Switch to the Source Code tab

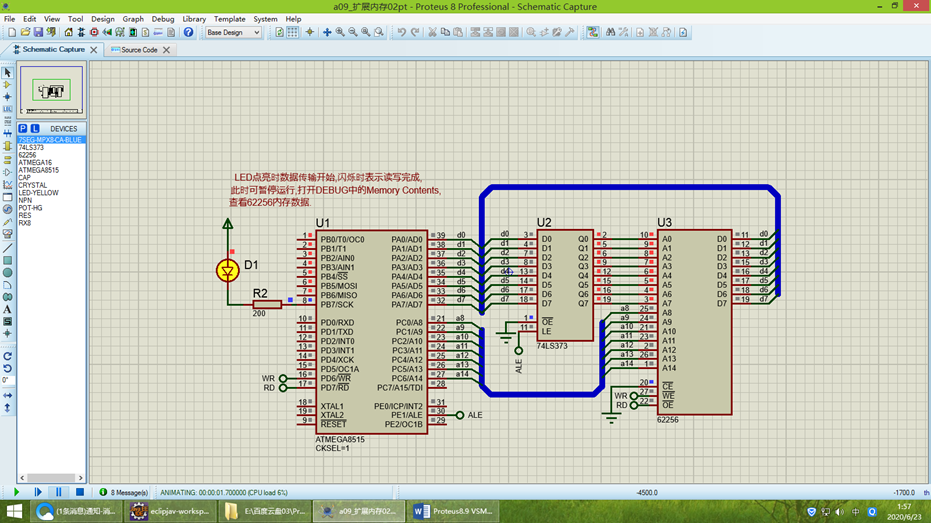pyautogui.click(x=139, y=49)
